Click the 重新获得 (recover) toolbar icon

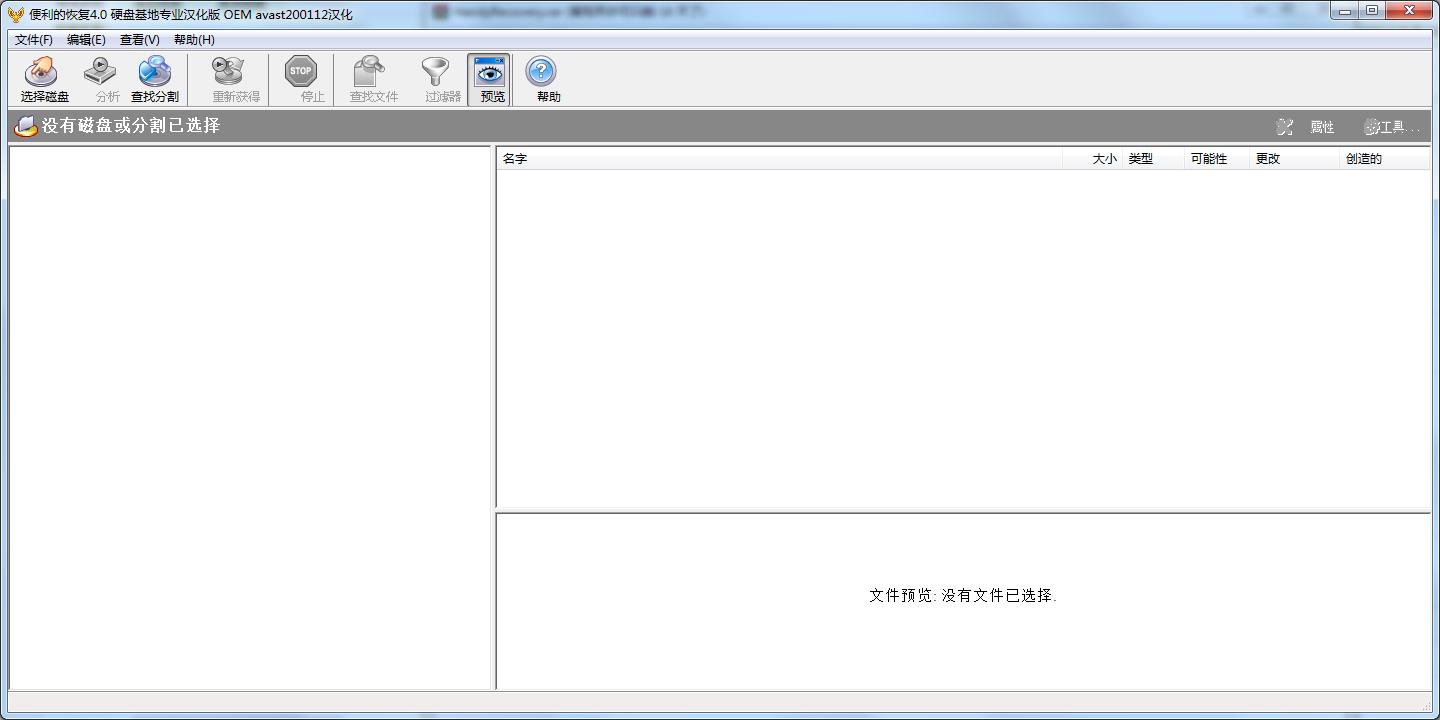point(229,72)
